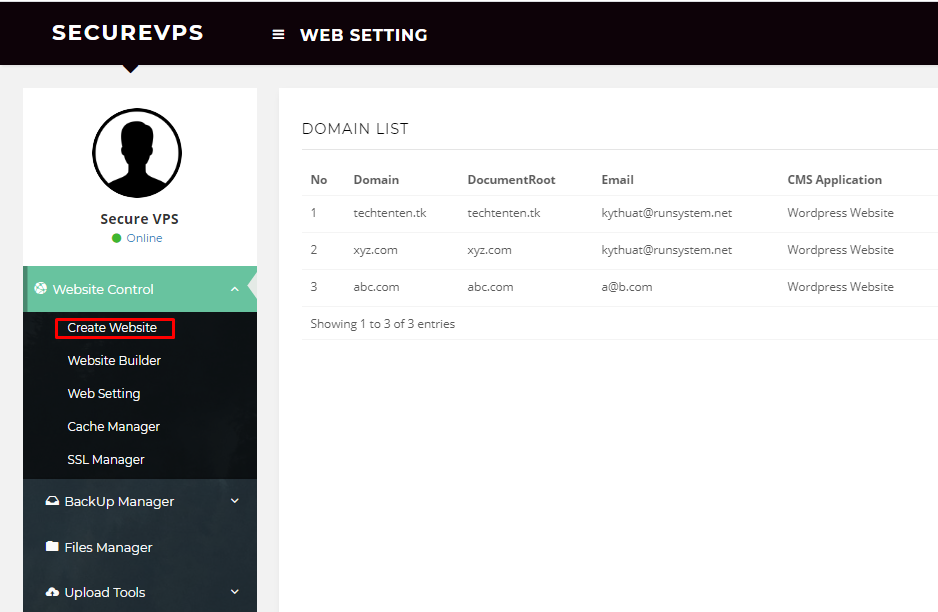Image resolution: width=938 pixels, height=612 pixels.
Task: Open Web Setting in sidebar
Action: 103,394
